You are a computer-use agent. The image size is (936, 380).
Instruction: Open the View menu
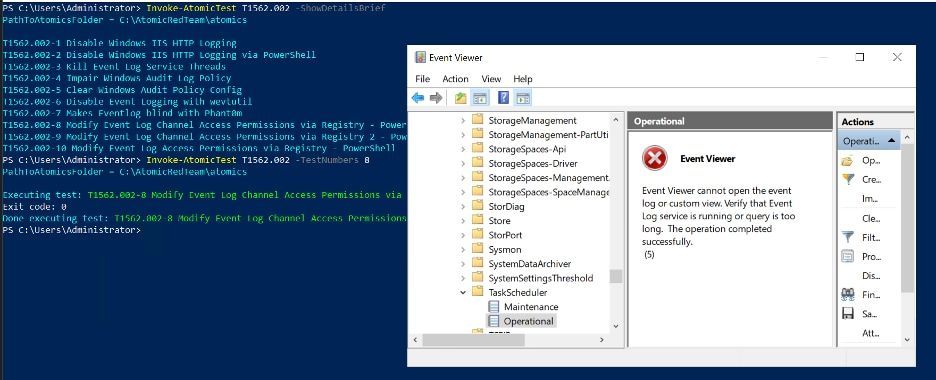(491, 79)
